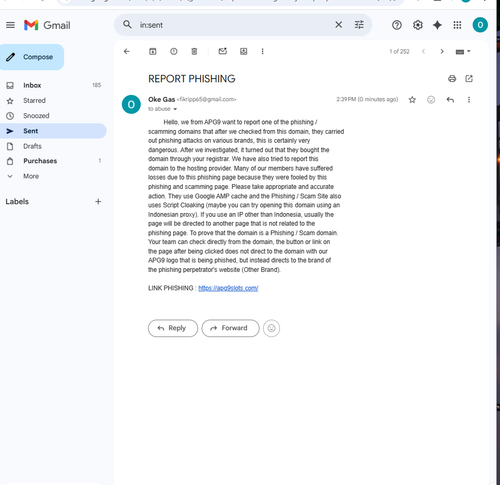Mark this email as unread
The width and height of the screenshot is (500, 485).
[x=223, y=51]
